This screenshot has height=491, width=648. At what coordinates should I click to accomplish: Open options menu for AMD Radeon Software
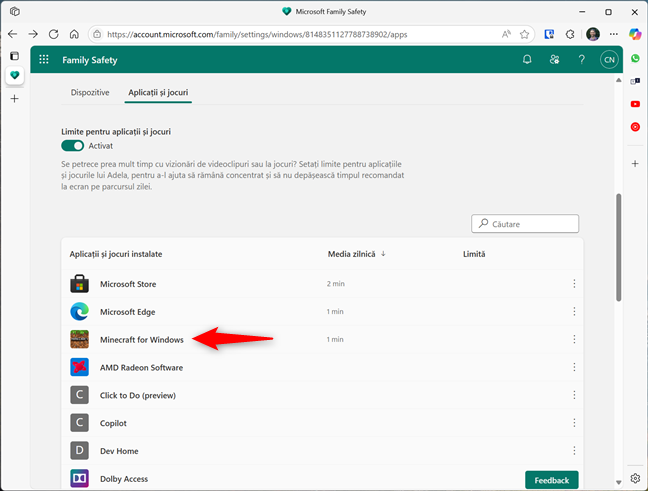(574, 367)
